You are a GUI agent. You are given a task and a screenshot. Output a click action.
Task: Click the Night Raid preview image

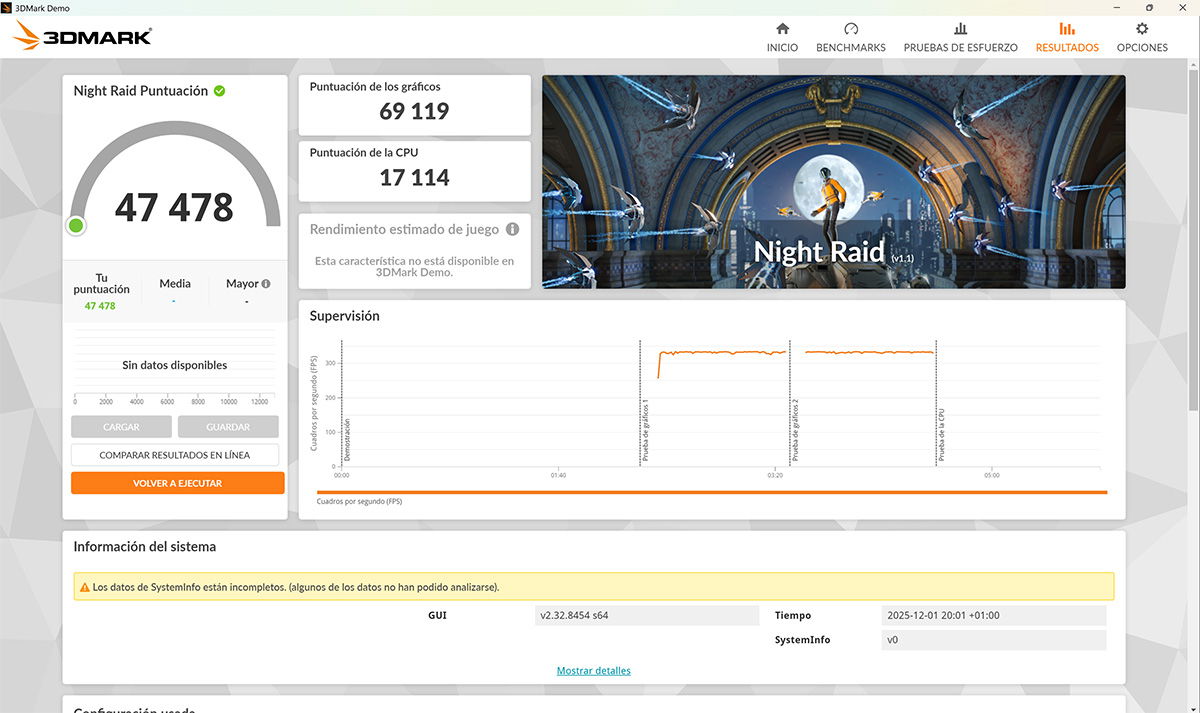tap(833, 182)
